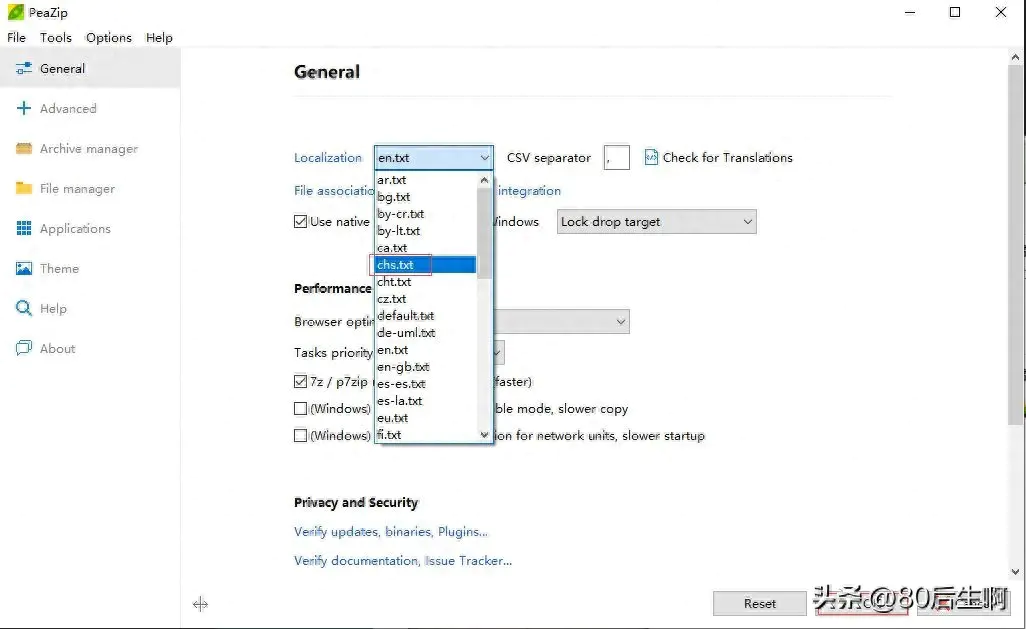Collapse the Localization en.txt combo box
Screen dimensions: 1026x629
(484, 158)
